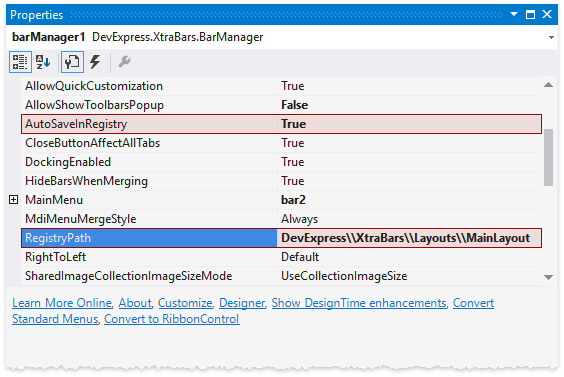Select the HideBarsWhenMerging property
This screenshot has width=564, height=377.
point(149,181)
